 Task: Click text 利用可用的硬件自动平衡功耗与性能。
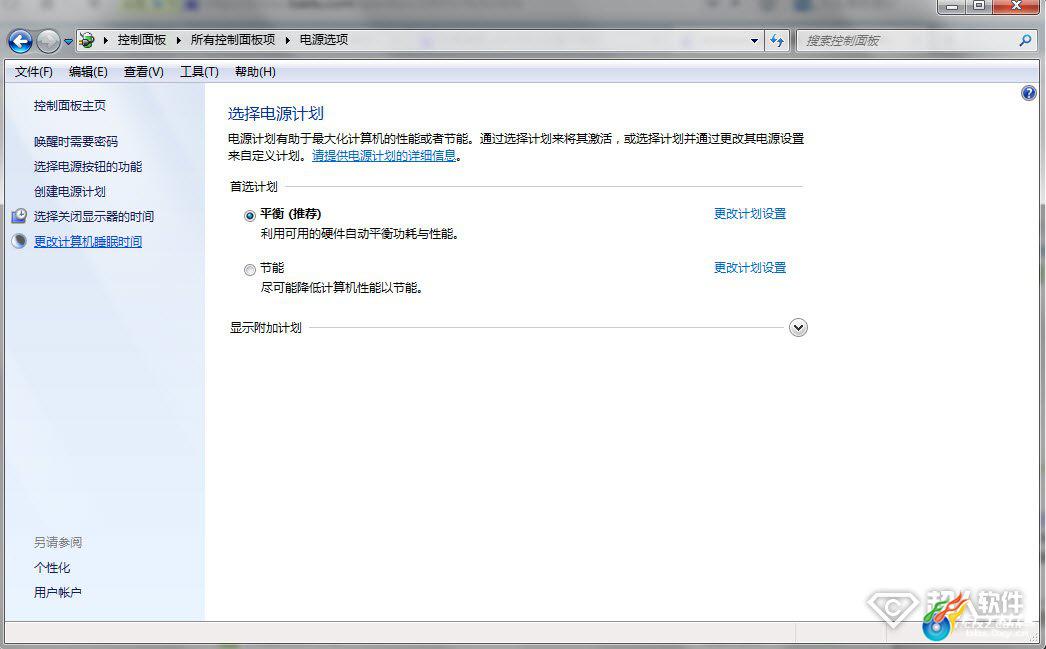360,234
